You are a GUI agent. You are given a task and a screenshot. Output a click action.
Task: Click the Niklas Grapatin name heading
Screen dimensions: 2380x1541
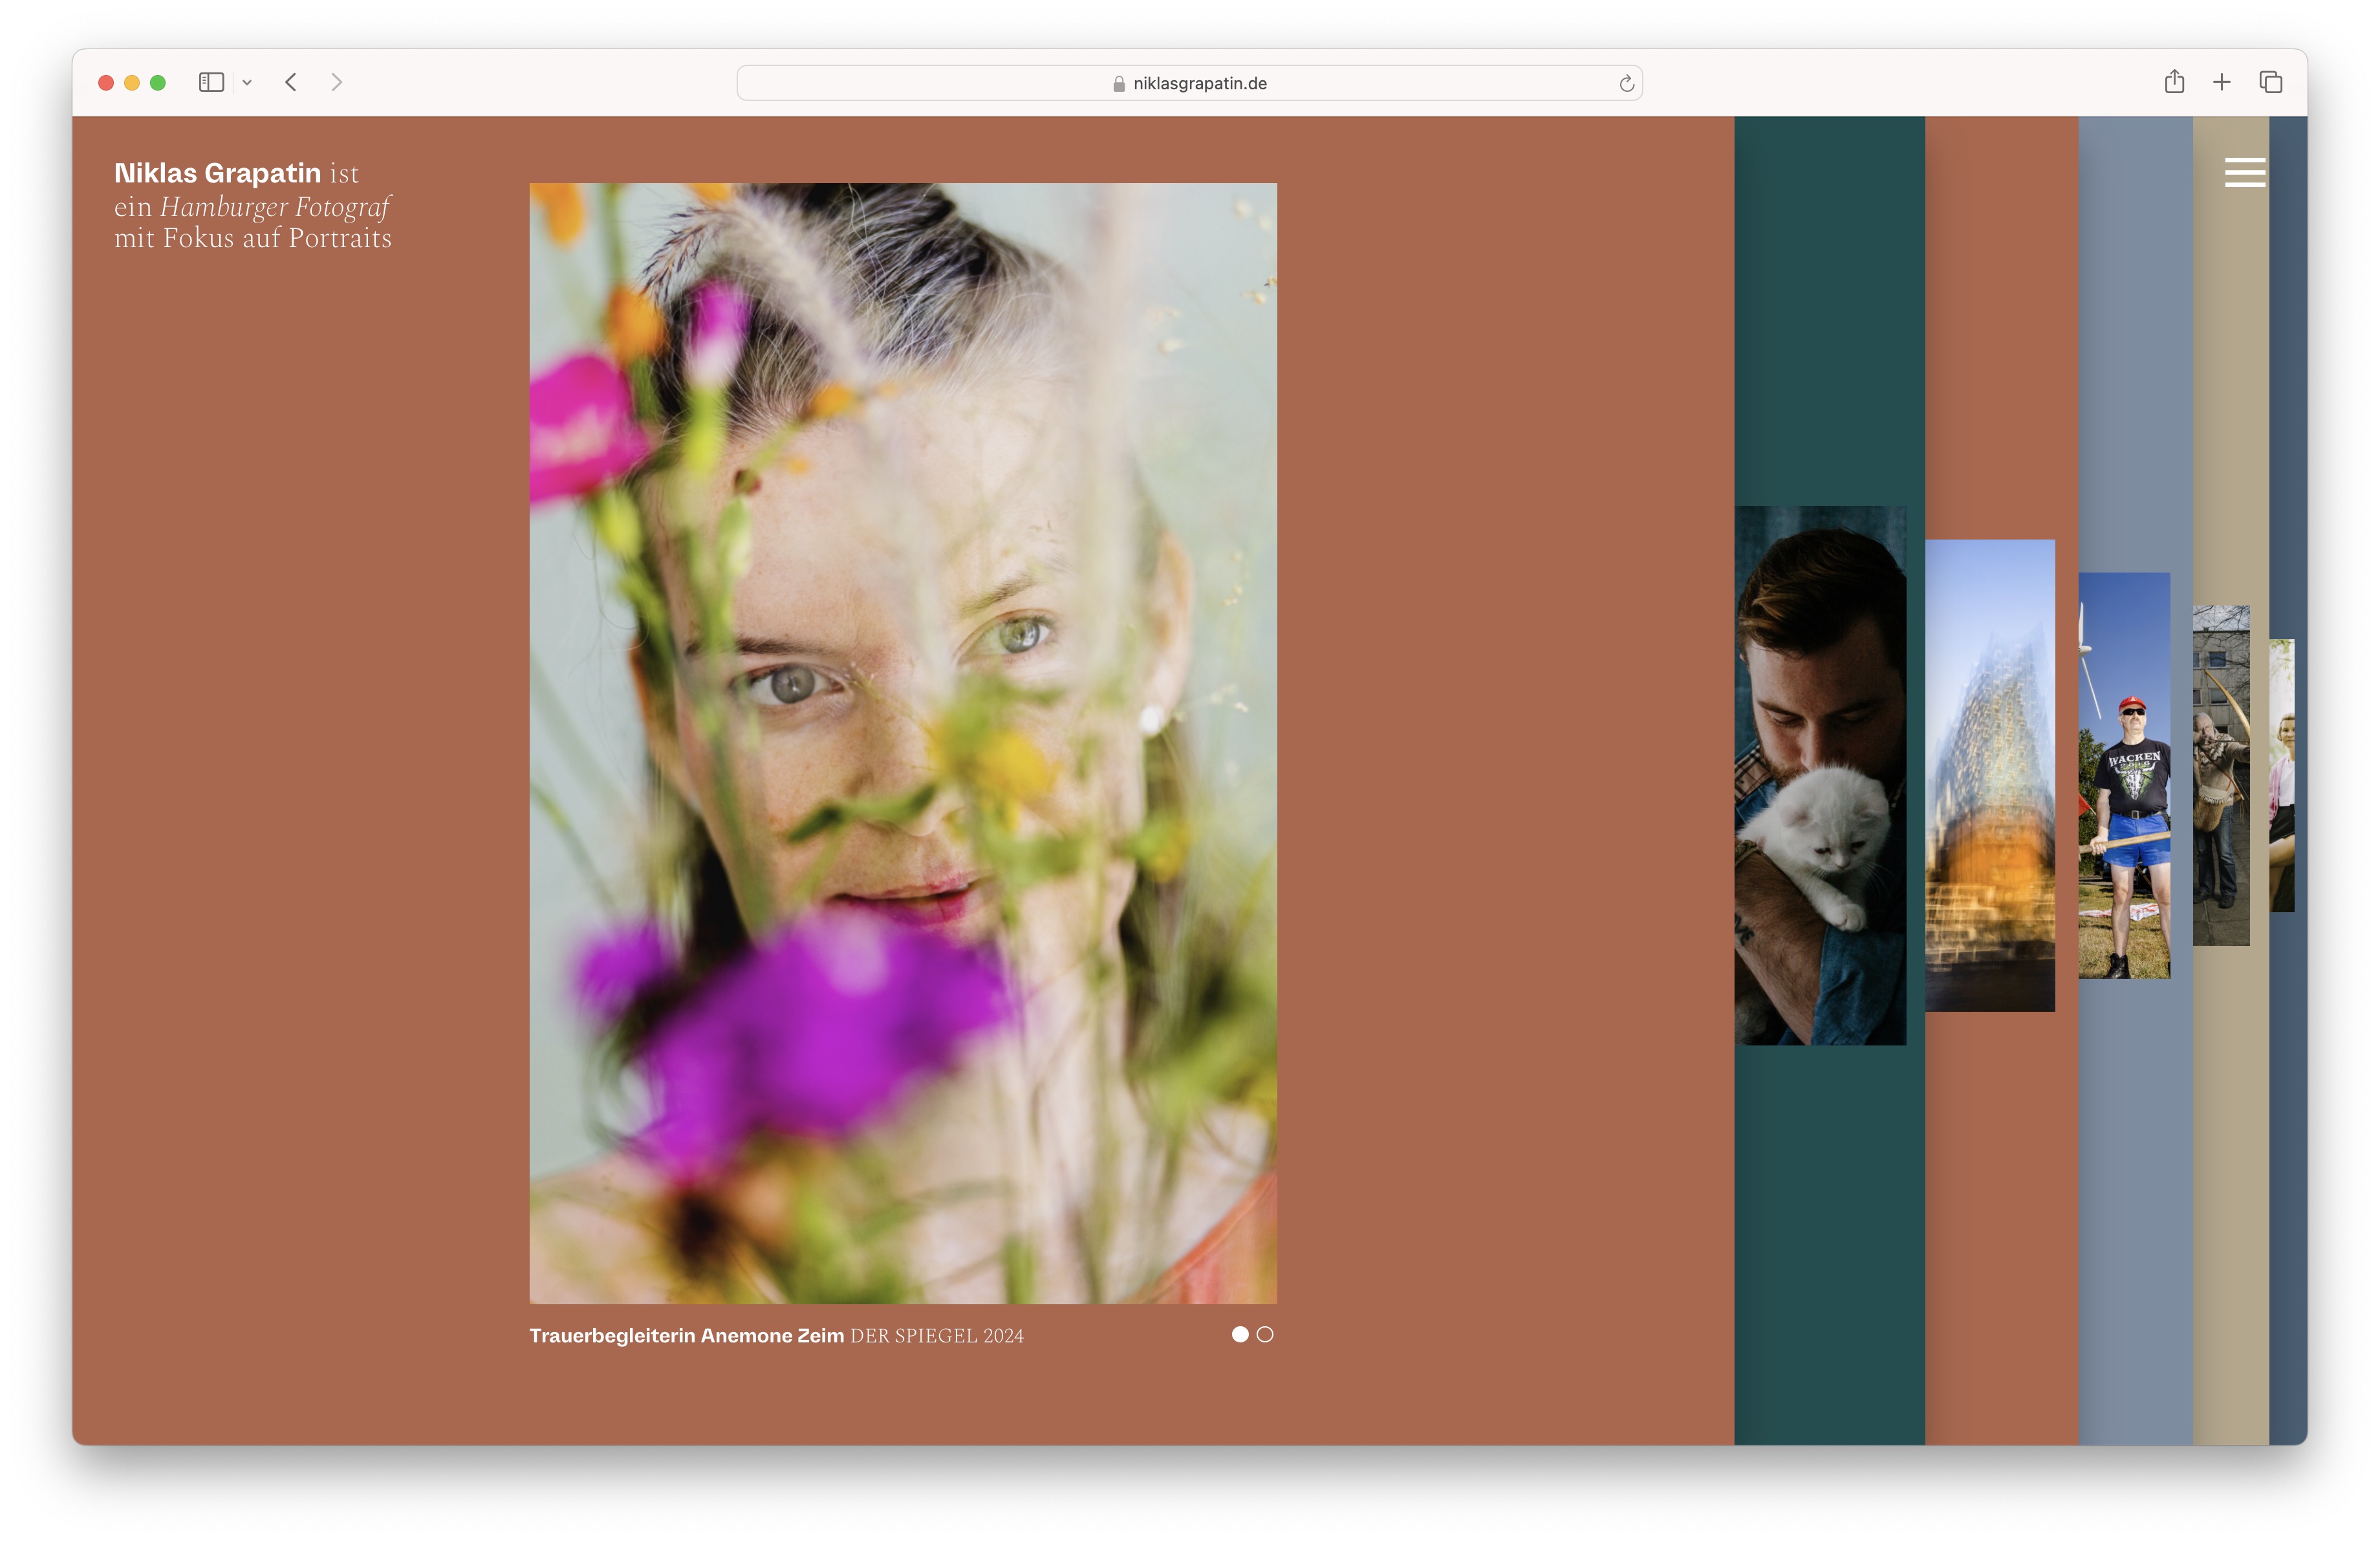coord(218,172)
